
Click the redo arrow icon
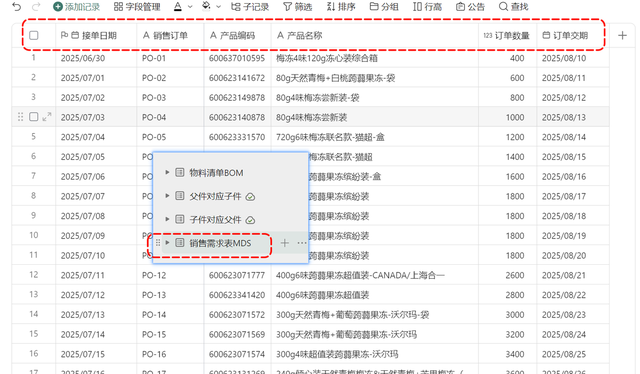pos(36,7)
